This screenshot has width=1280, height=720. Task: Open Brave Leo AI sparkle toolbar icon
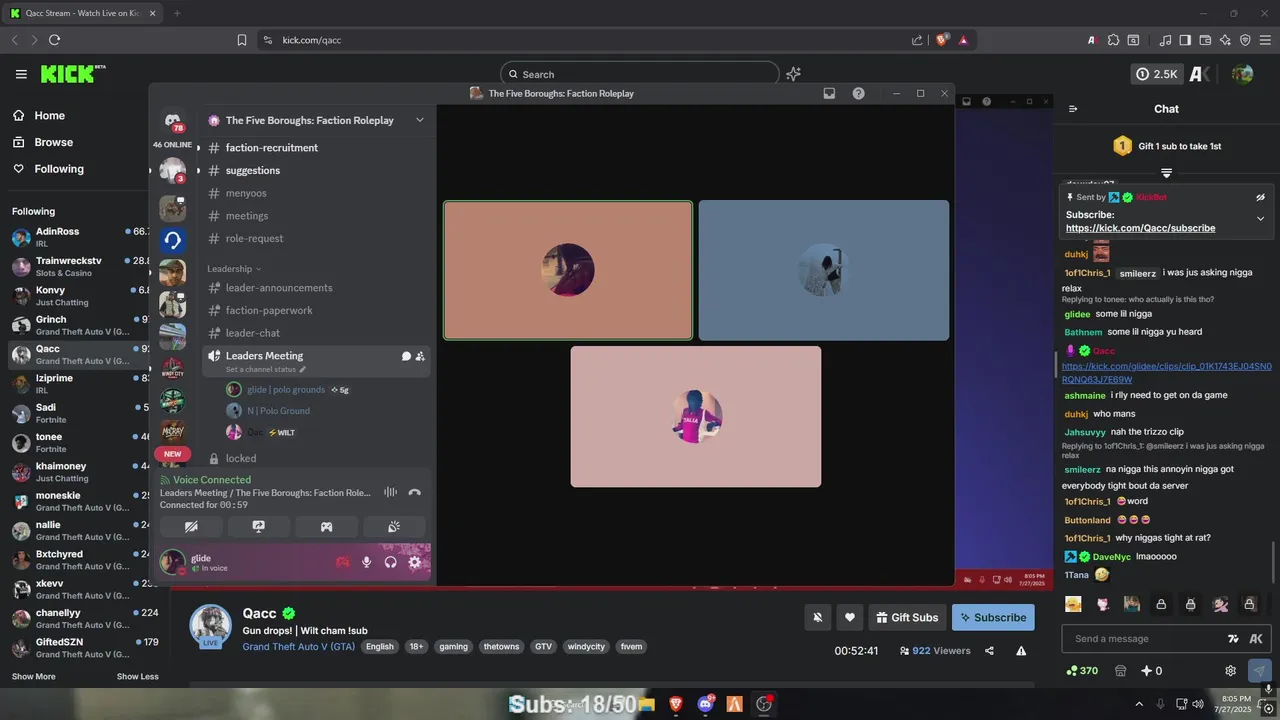tap(1225, 40)
